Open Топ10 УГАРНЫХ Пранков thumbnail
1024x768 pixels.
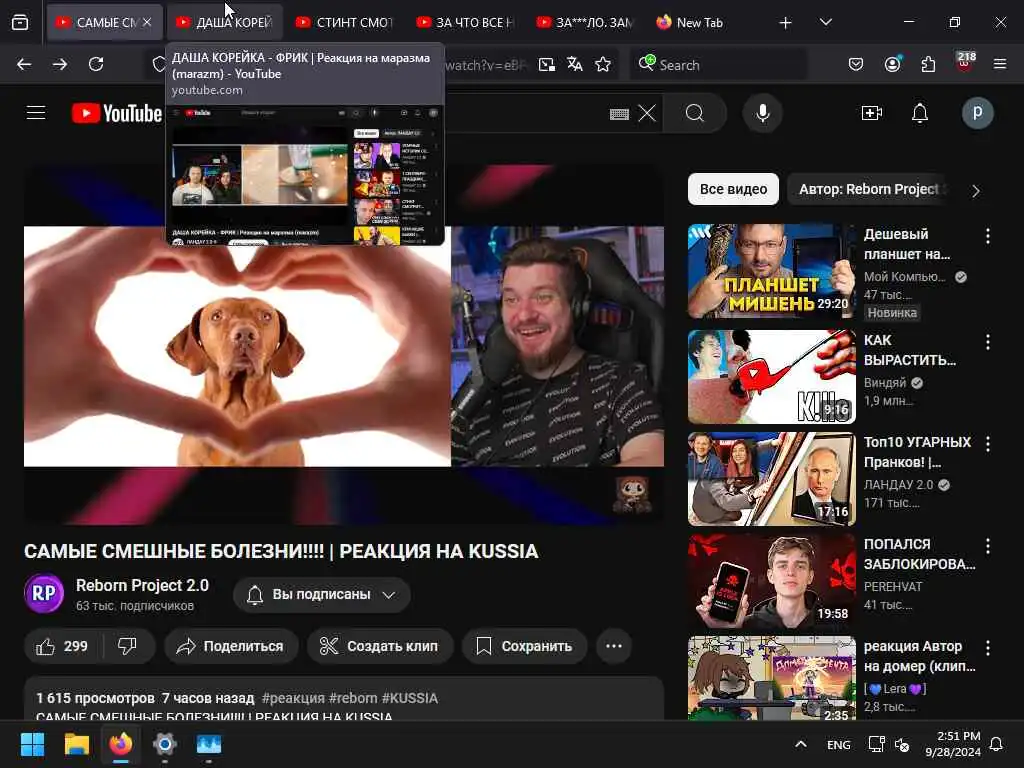(772, 479)
